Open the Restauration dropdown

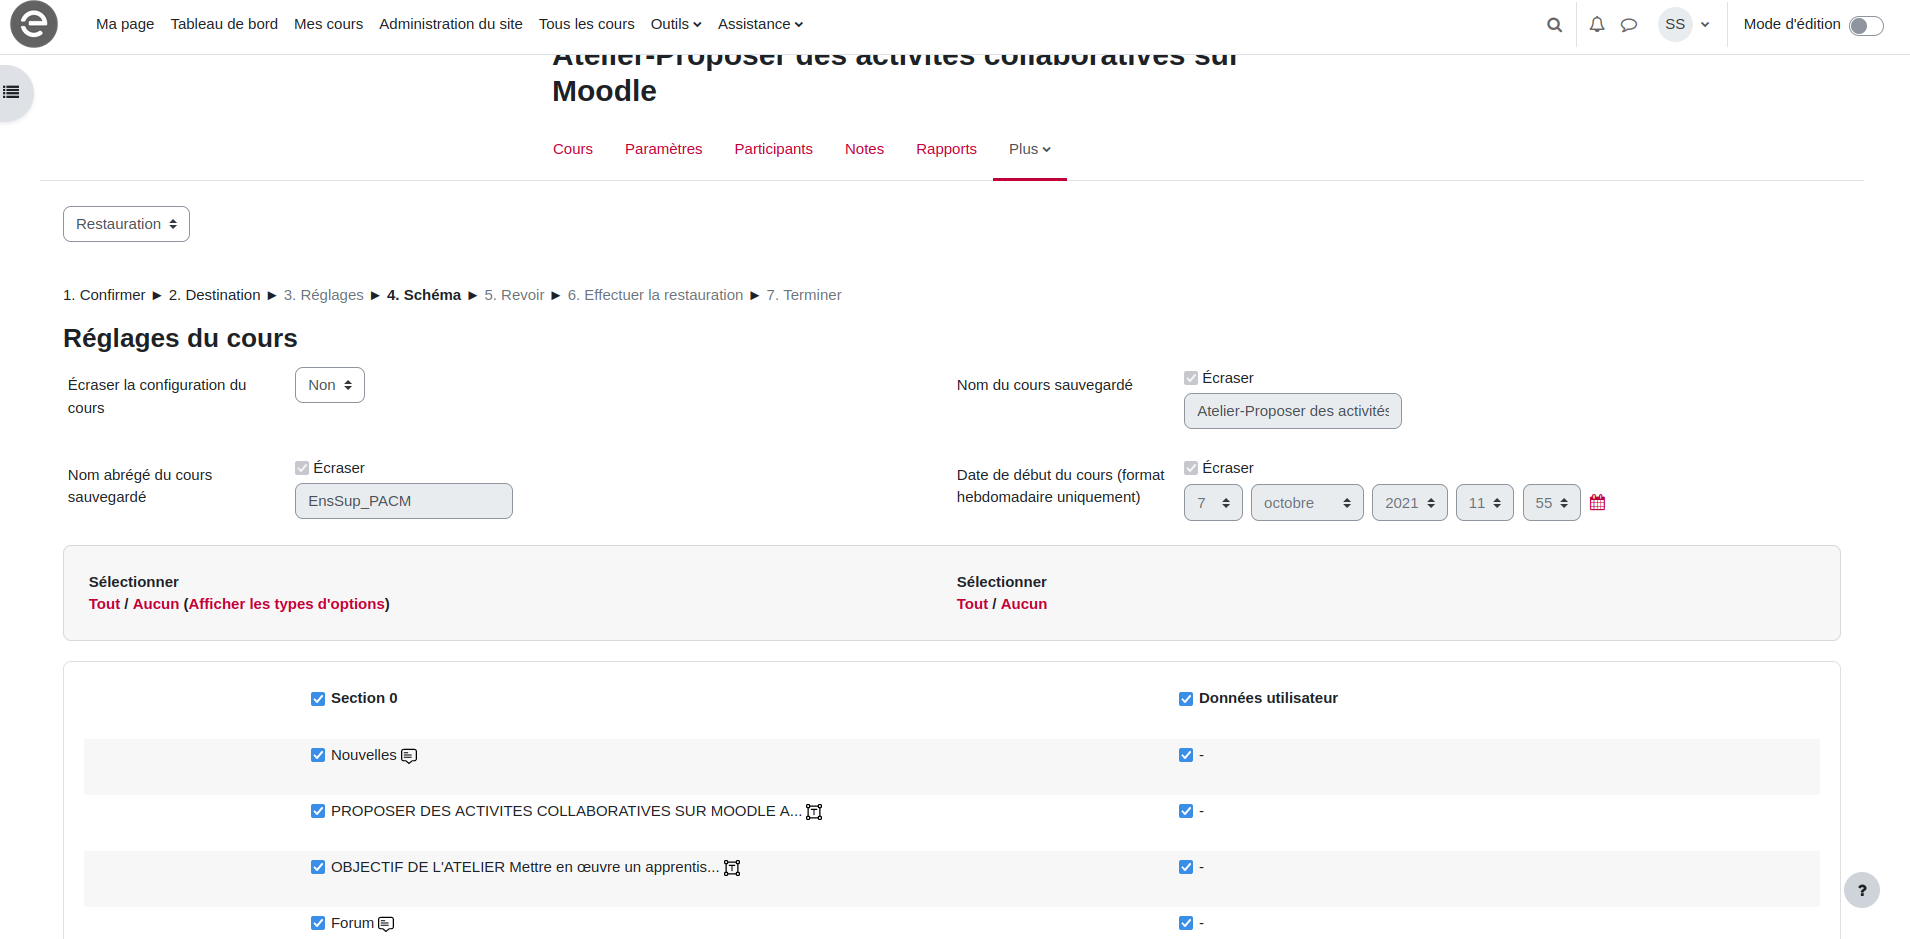click(x=126, y=224)
